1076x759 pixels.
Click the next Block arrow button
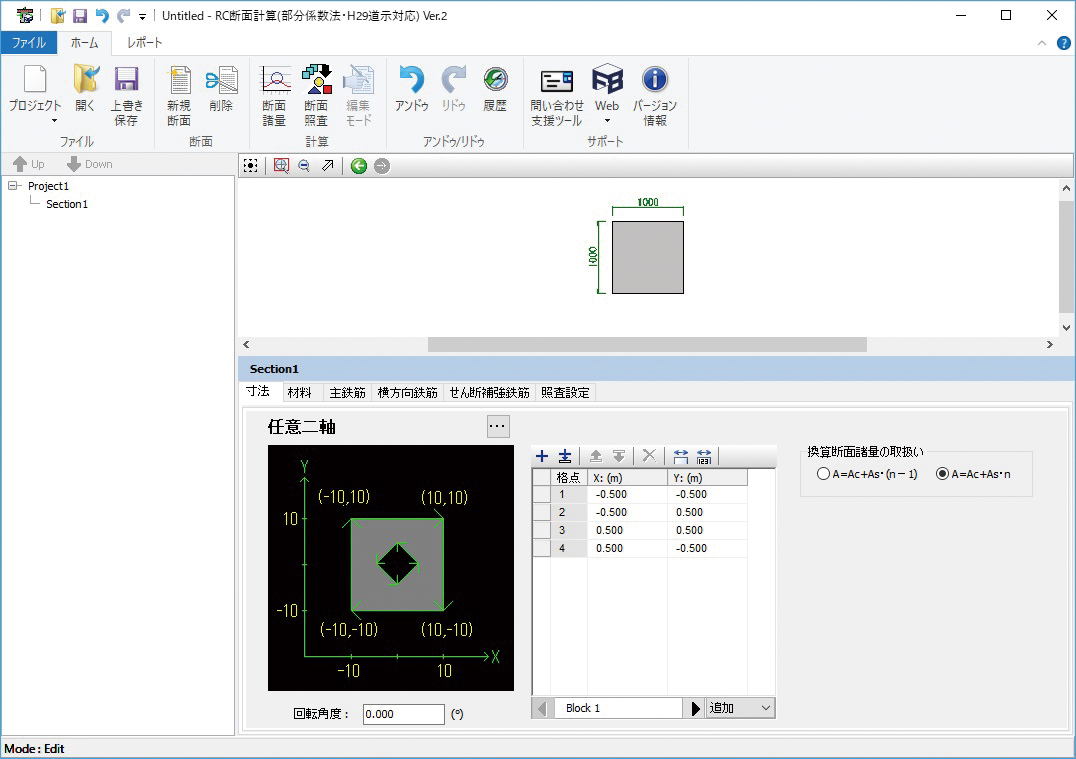(694, 708)
